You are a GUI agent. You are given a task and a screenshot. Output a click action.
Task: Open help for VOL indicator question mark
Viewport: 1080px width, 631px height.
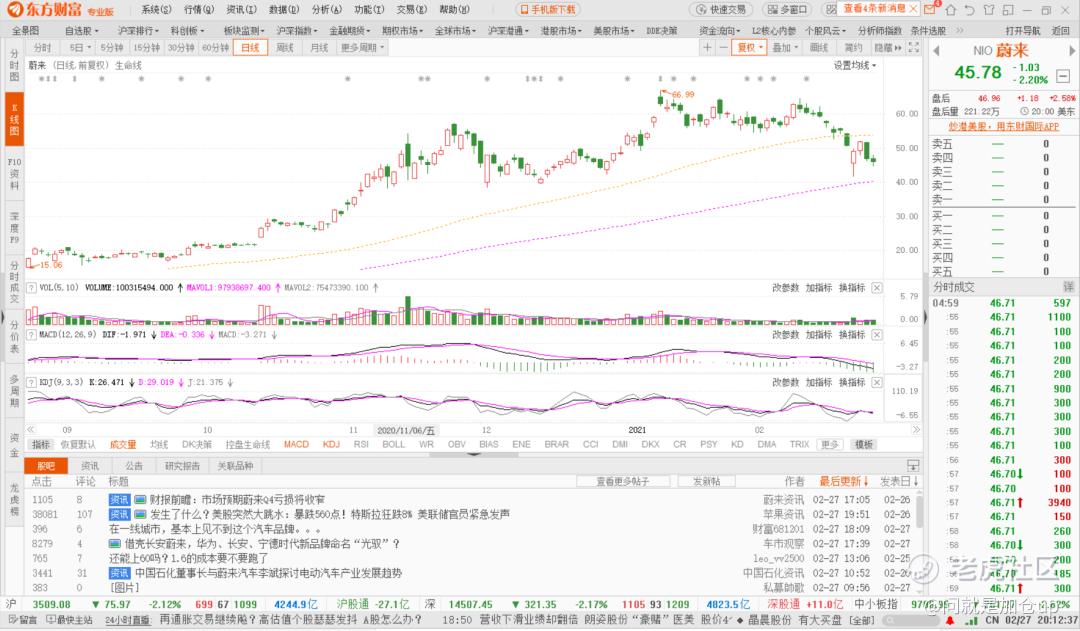pyautogui.click(x=32, y=288)
